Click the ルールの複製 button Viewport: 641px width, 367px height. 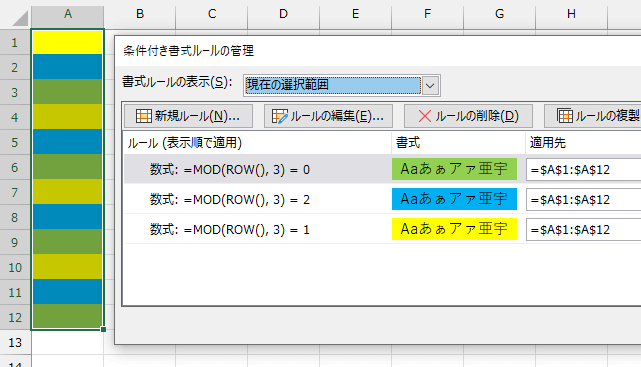point(593,116)
